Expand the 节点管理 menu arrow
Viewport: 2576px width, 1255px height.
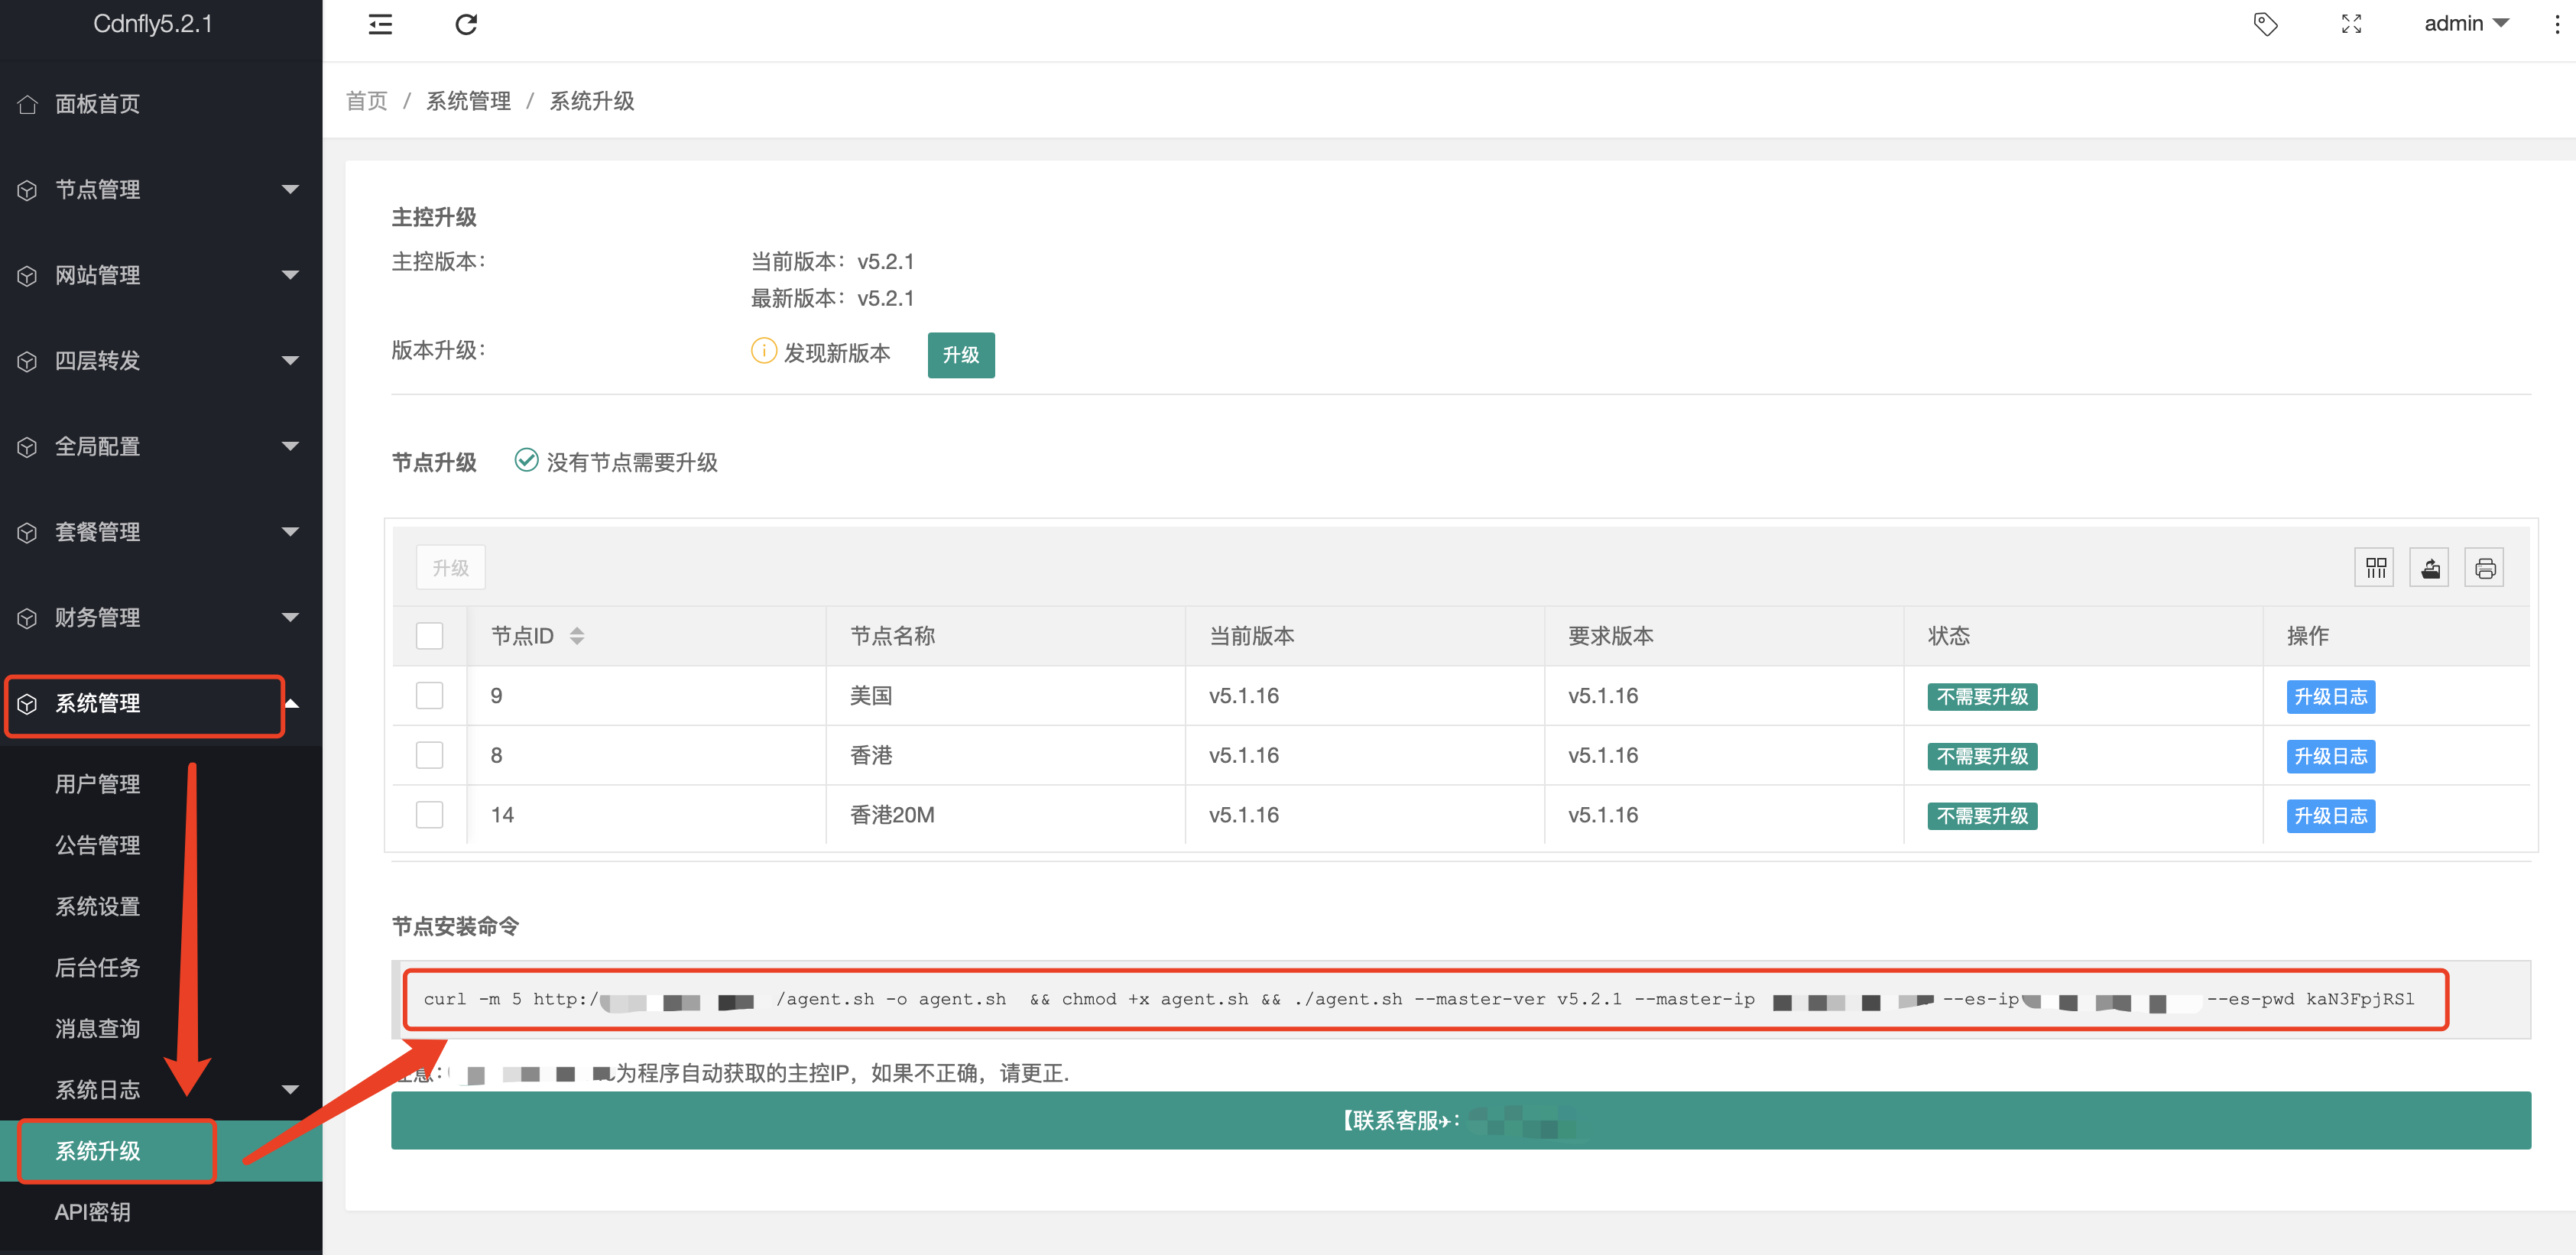[x=290, y=190]
